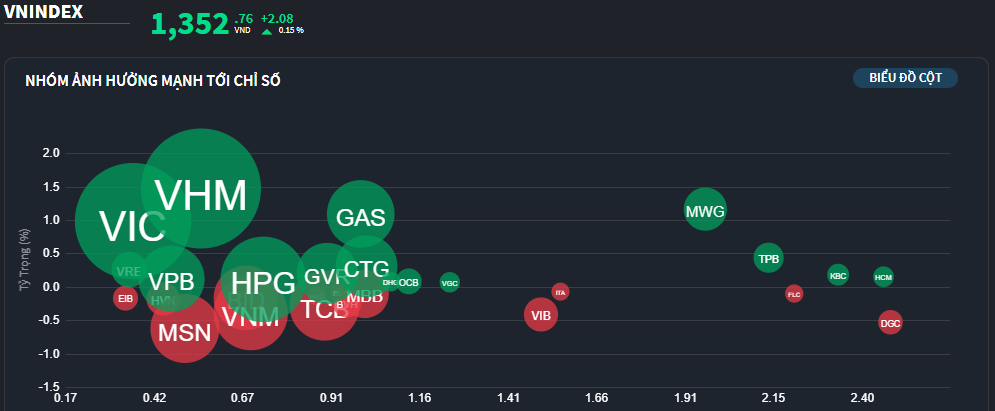Click the small ITA bubble

(x=560, y=292)
